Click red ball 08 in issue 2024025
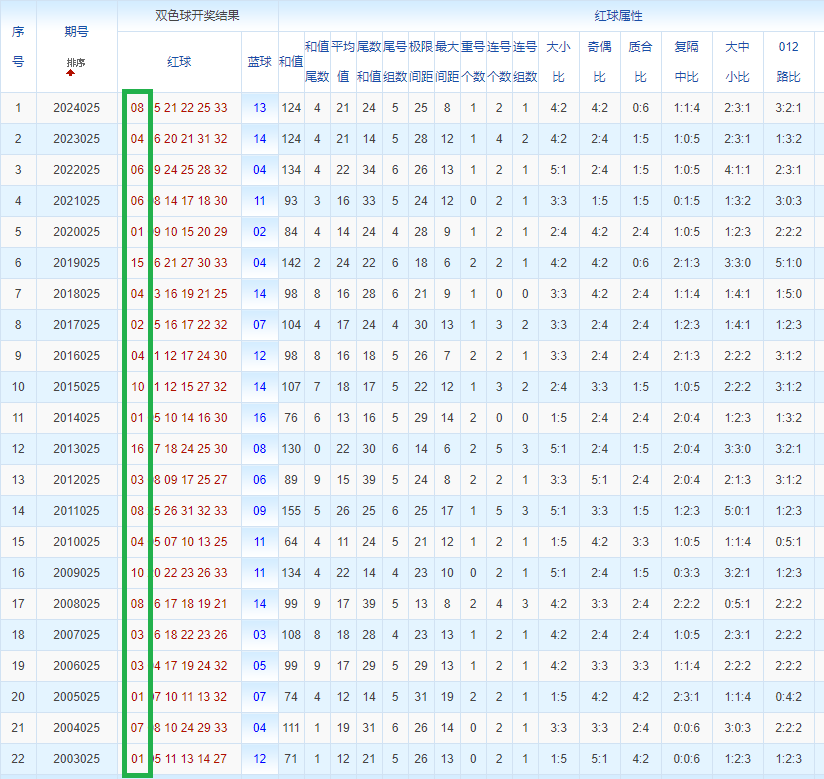The image size is (824, 779). point(138,108)
